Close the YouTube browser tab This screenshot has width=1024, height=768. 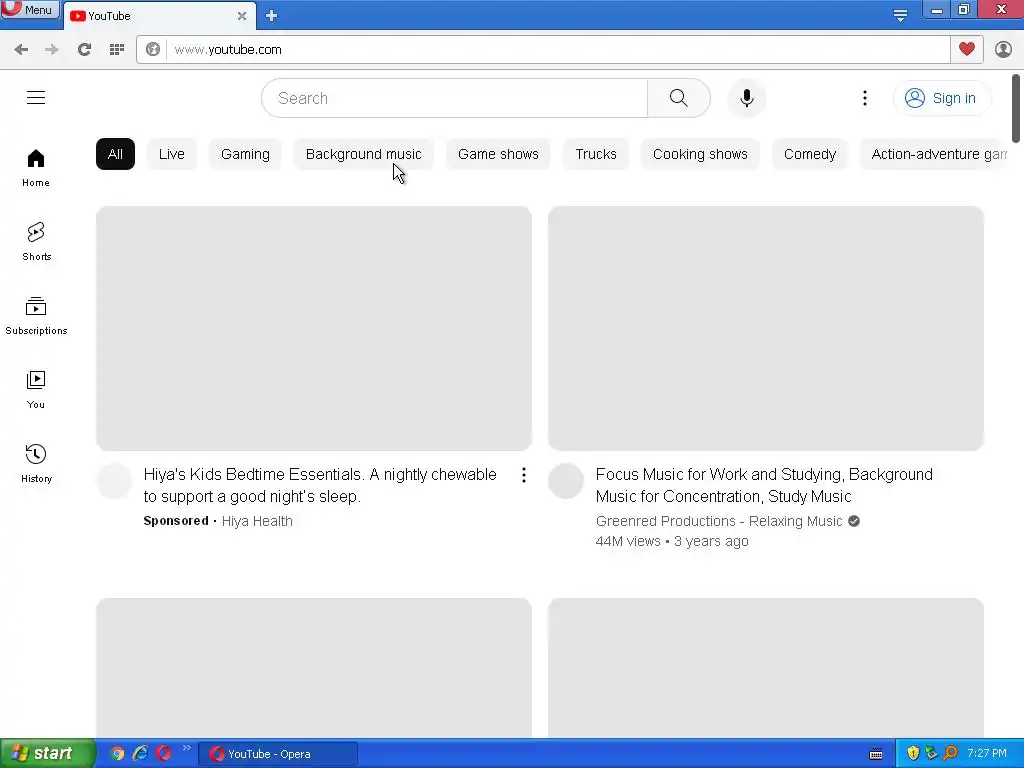tap(242, 16)
